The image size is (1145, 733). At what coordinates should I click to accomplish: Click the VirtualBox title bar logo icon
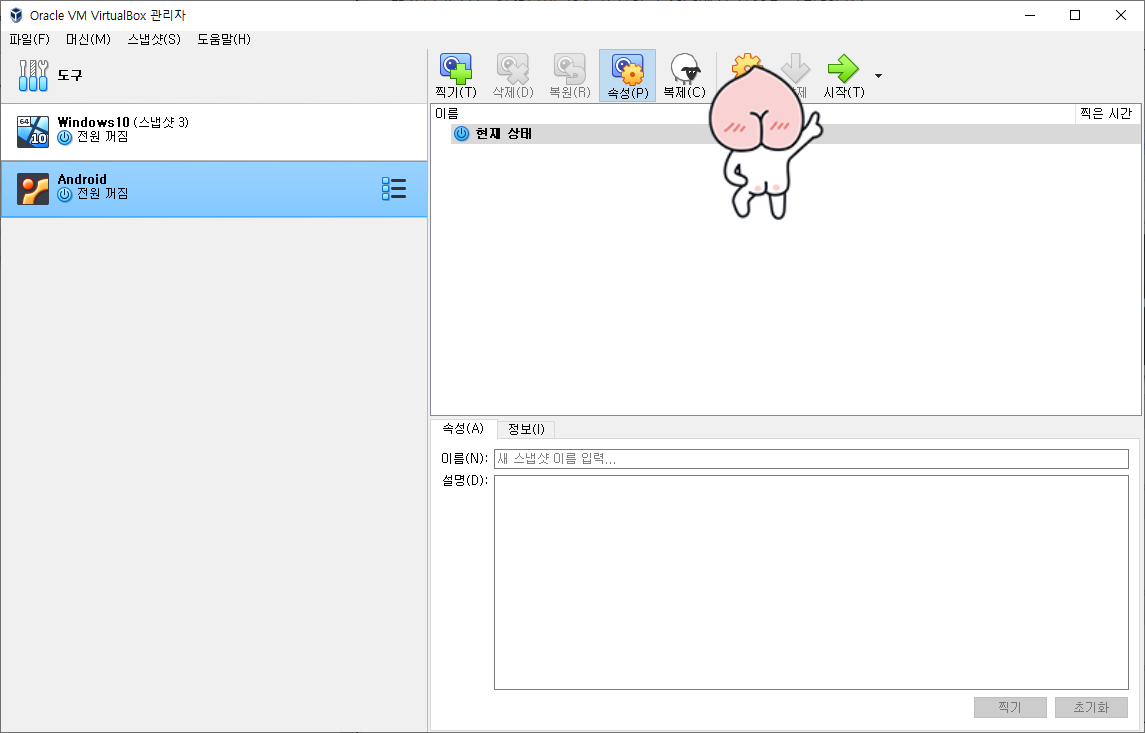click(15, 15)
